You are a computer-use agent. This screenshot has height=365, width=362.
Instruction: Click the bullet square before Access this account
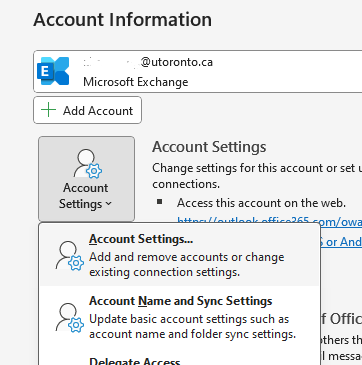[160, 201]
